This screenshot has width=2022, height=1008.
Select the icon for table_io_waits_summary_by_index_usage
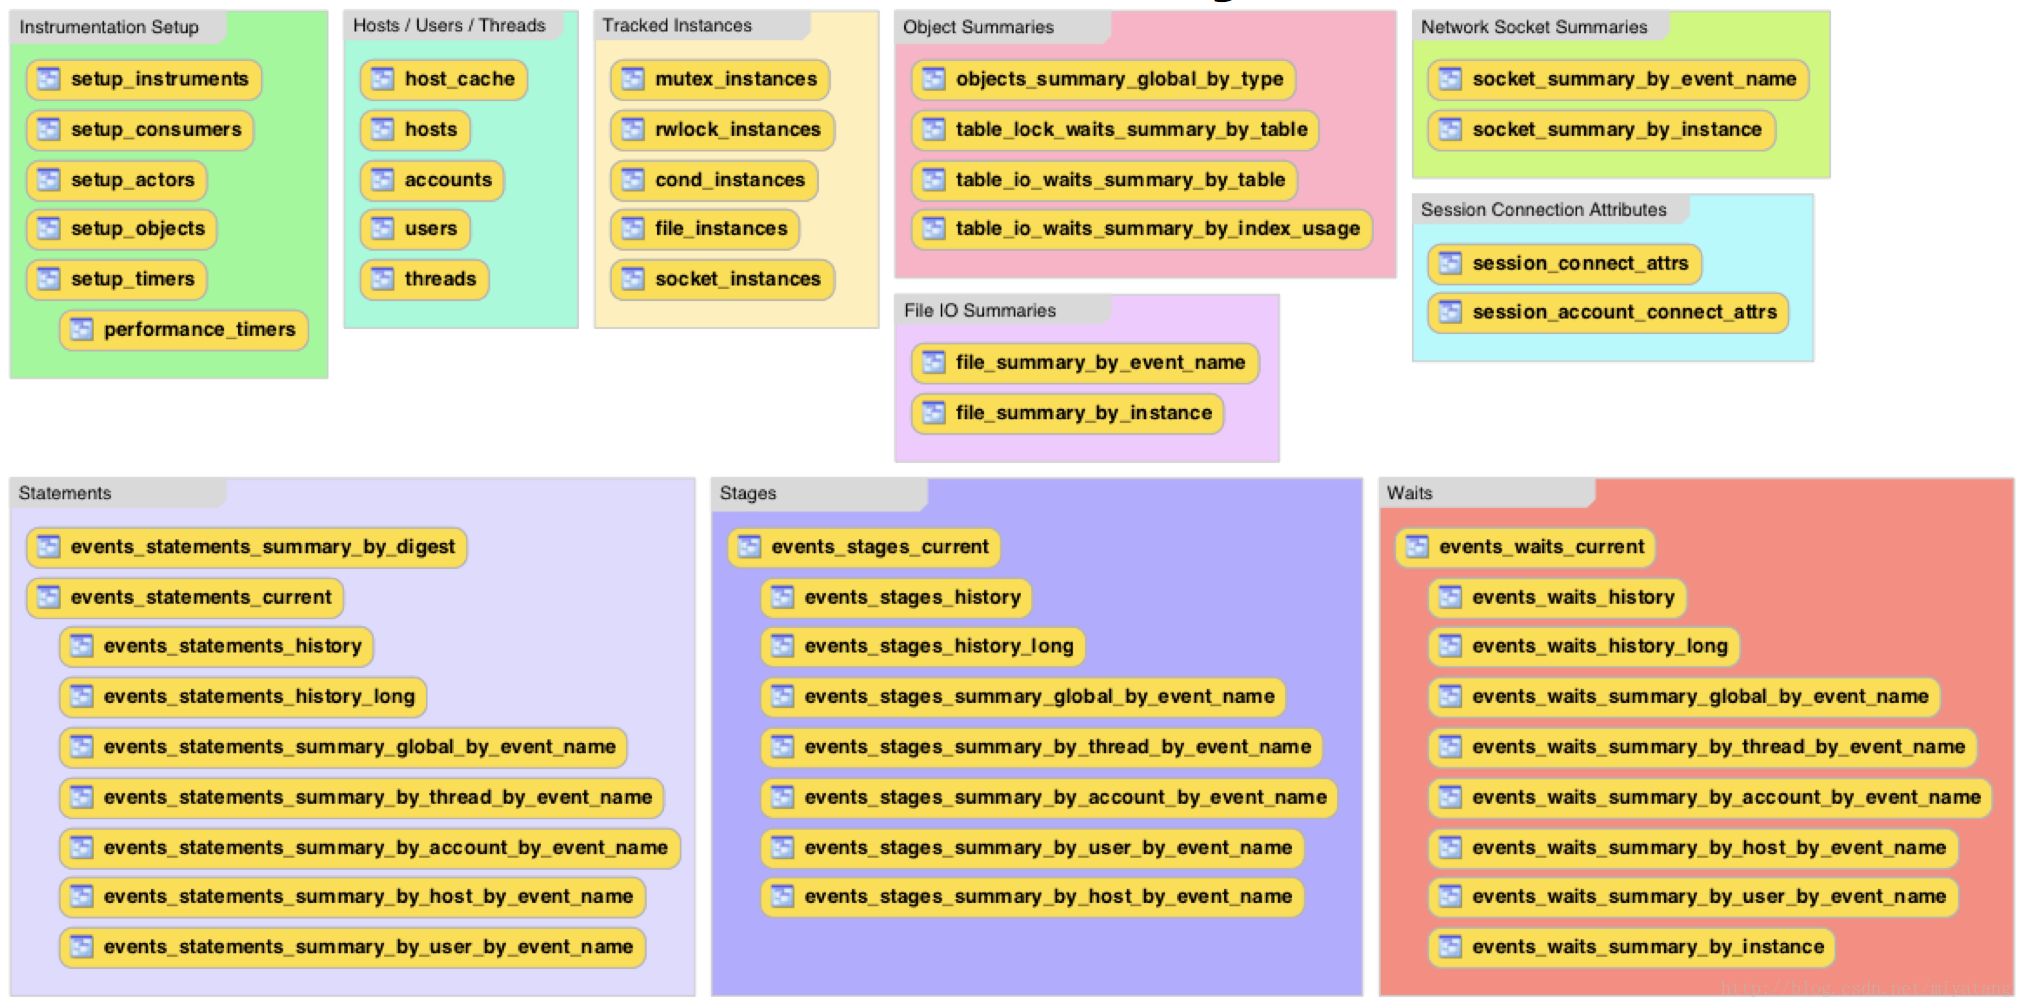coord(933,229)
